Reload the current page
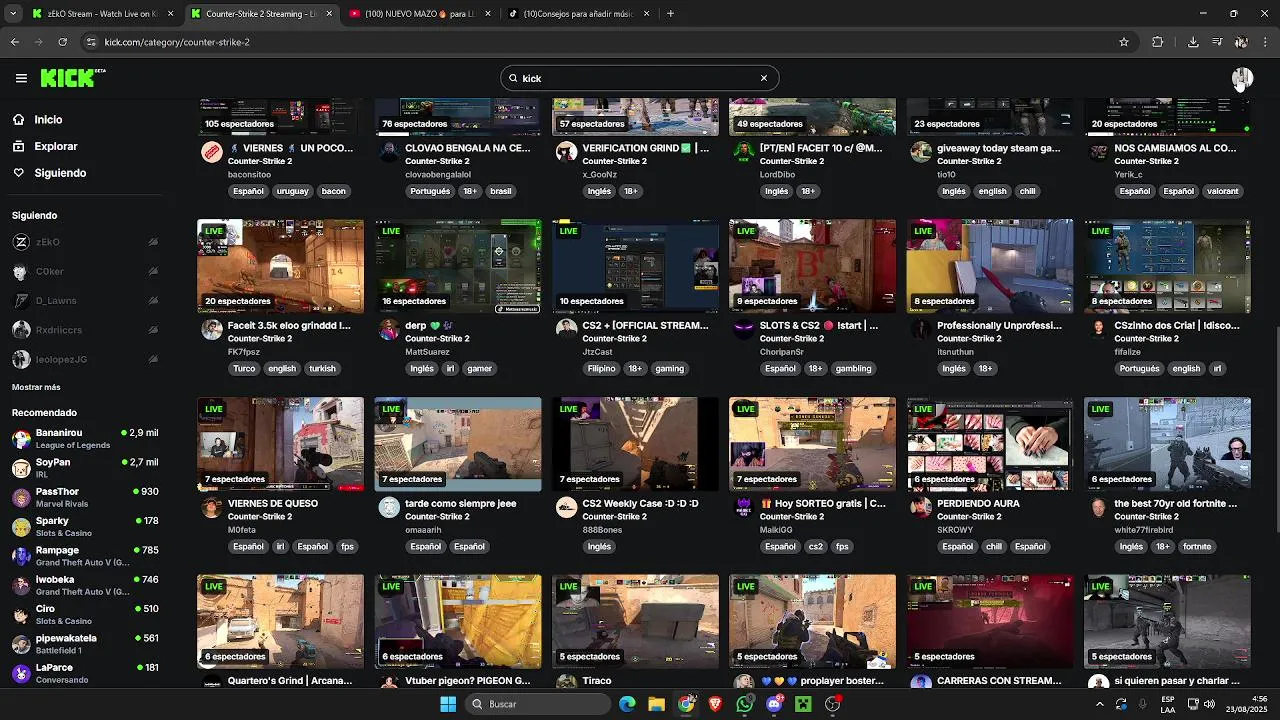Viewport: 1280px width, 720px height. click(x=63, y=42)
